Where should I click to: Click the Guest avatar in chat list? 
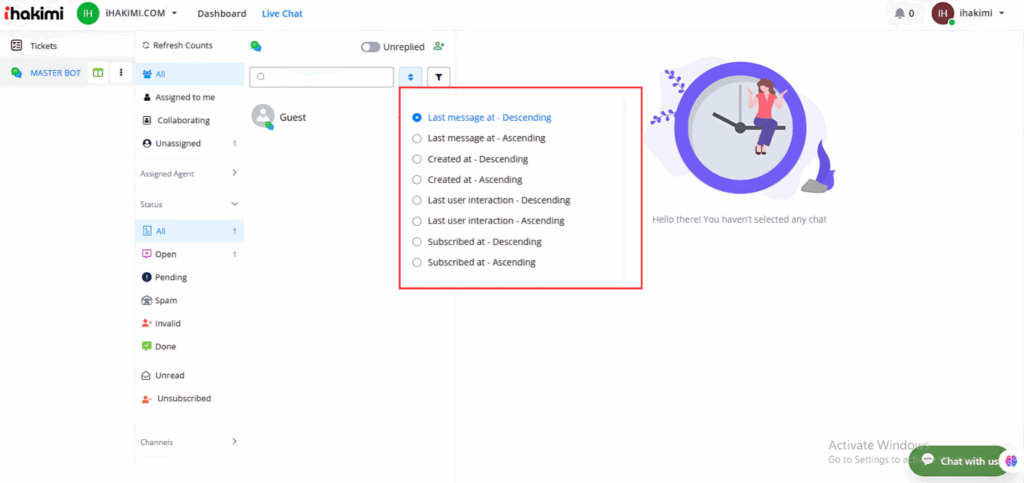263,116
